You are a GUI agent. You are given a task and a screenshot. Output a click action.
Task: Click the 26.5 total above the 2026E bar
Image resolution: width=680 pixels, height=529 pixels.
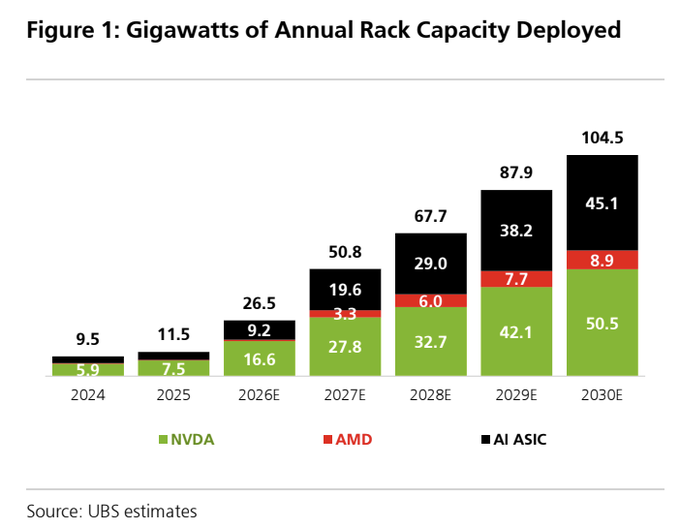(x=259, y=303)
